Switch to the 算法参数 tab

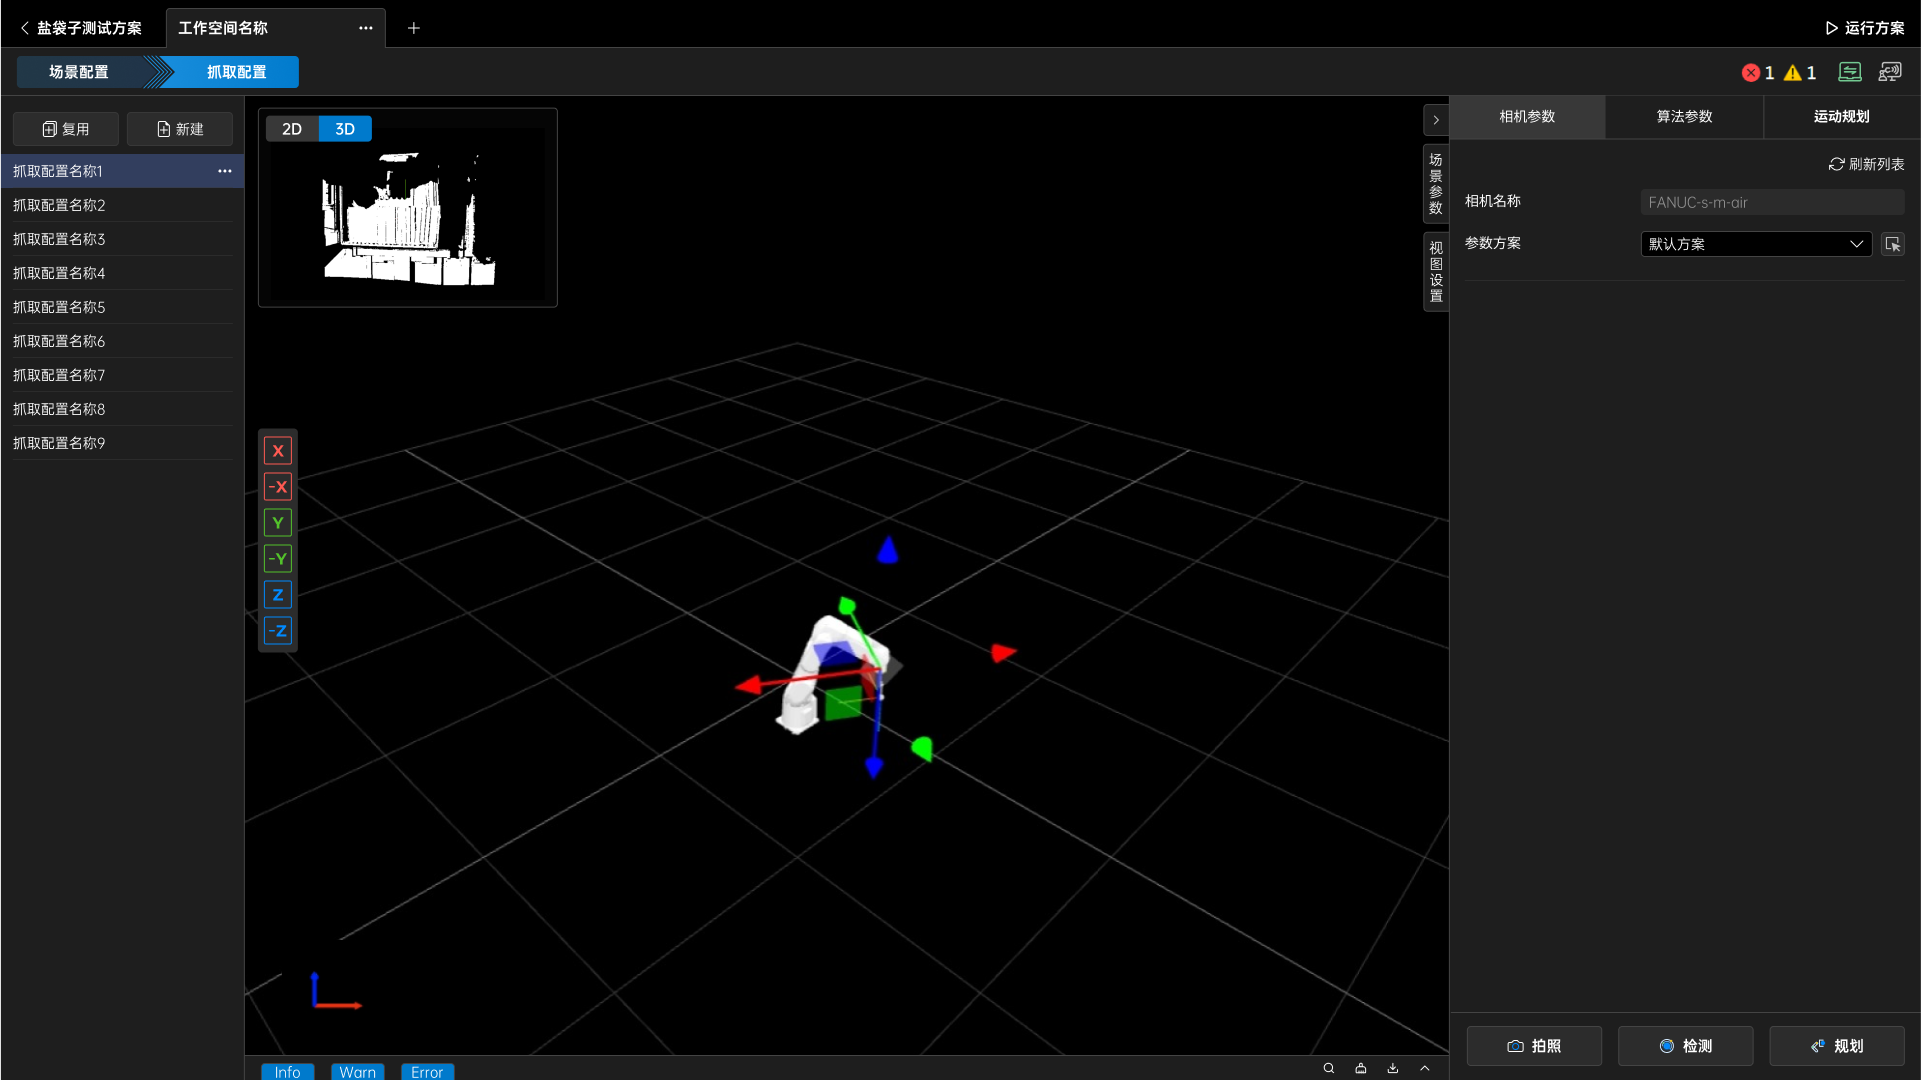point(1684,117)
